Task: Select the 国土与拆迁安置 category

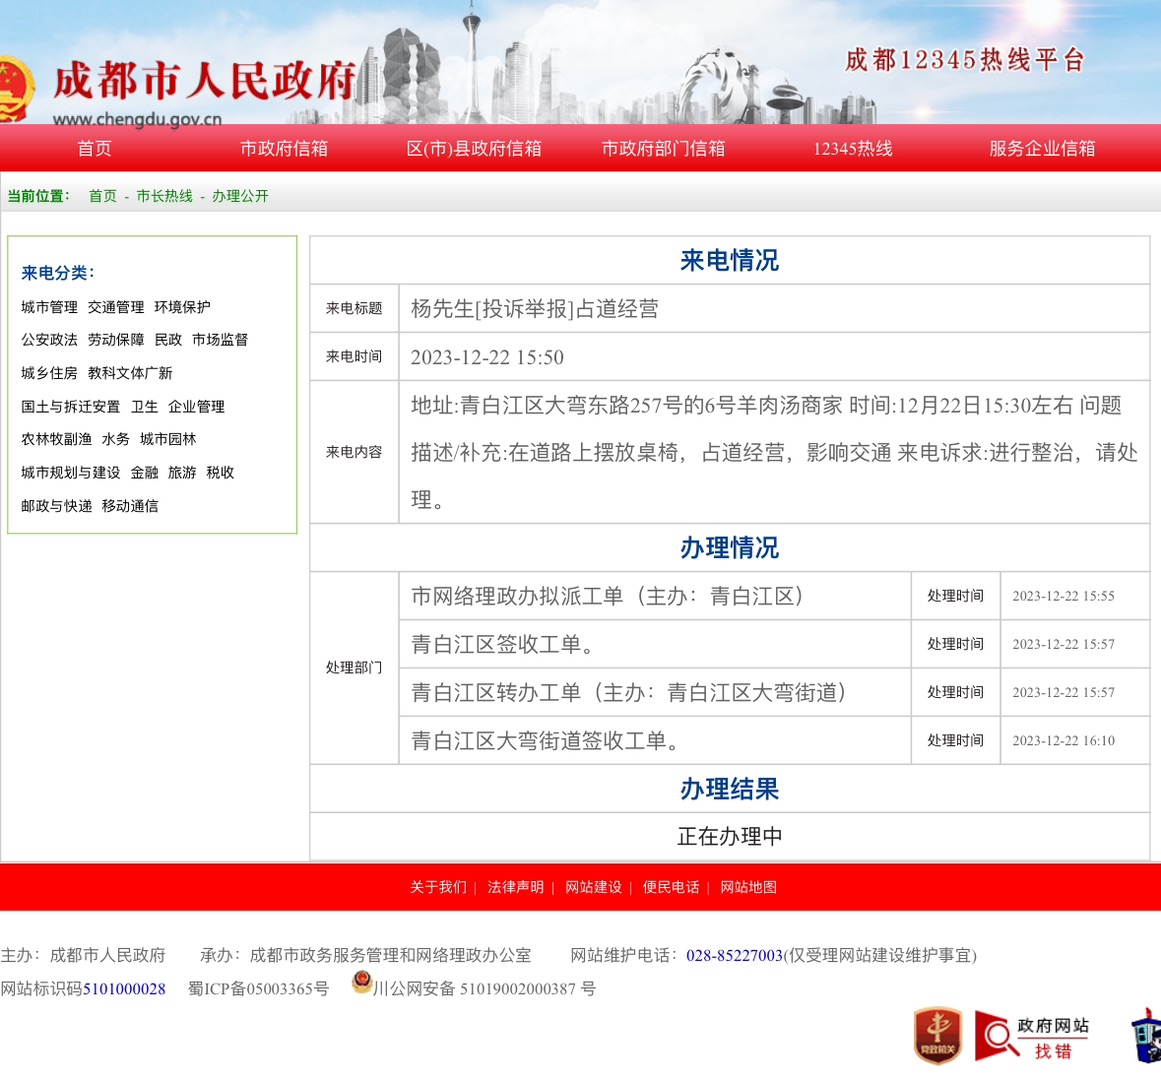Action: click(x=70, y=406)
